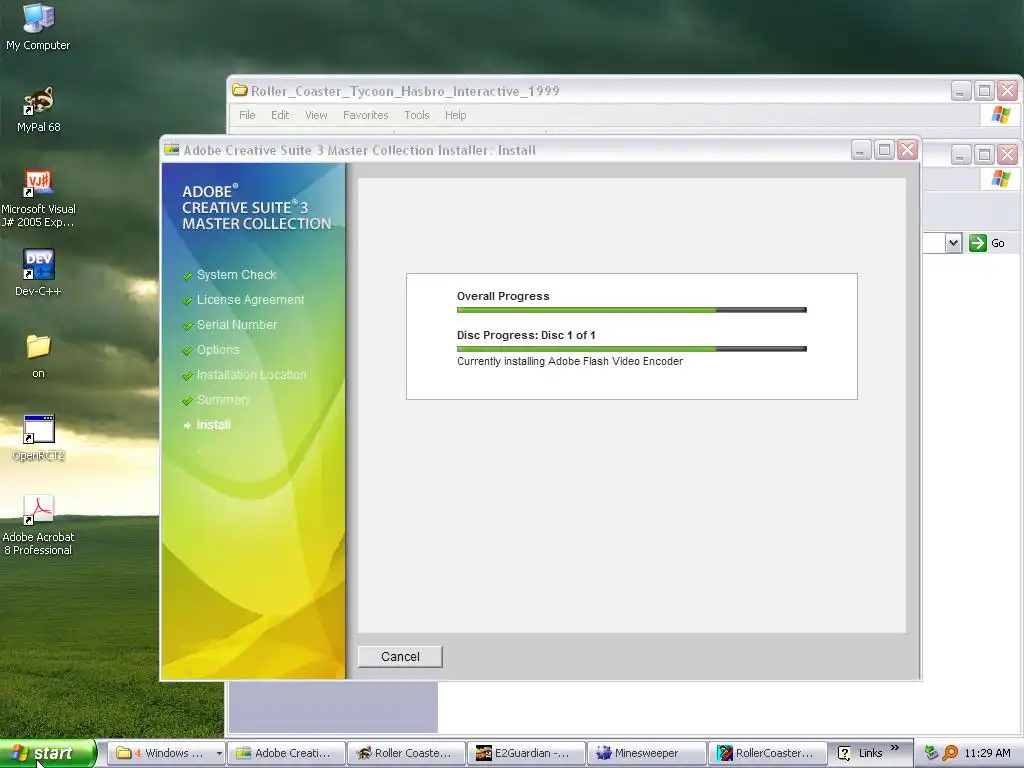Image resolution: width=1024 pixels, height=768 pixels.
Task: Open Adobe Acrobat 8 Professional shortcut
Action: [x=38, y=524]
